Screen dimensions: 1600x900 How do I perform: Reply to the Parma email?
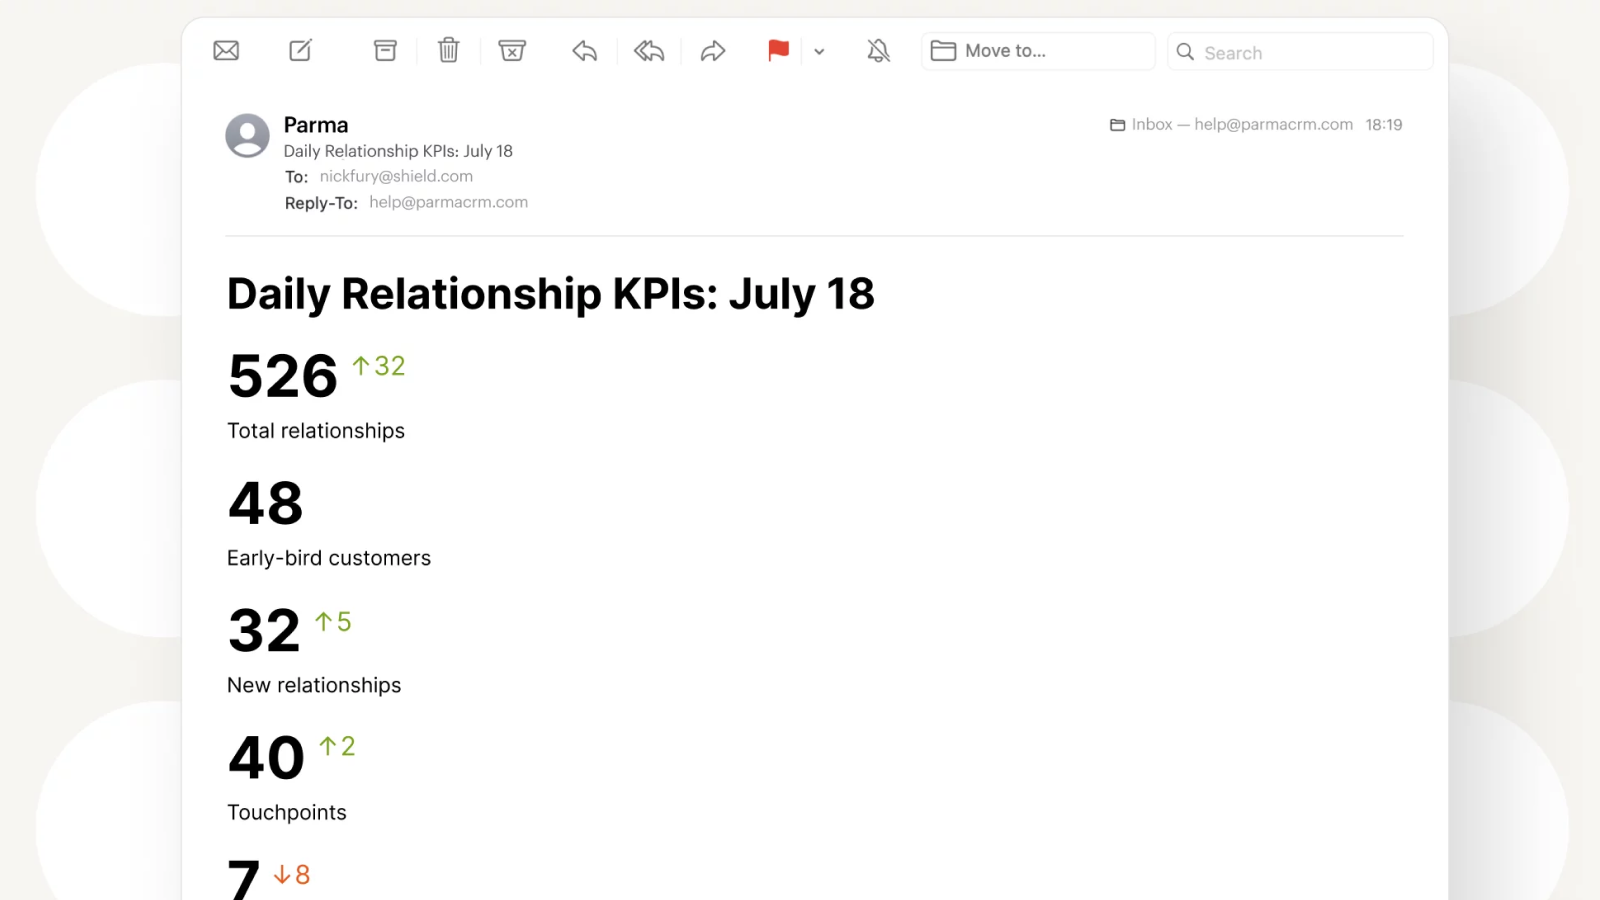pyautogui.click(x=584, y=50)
